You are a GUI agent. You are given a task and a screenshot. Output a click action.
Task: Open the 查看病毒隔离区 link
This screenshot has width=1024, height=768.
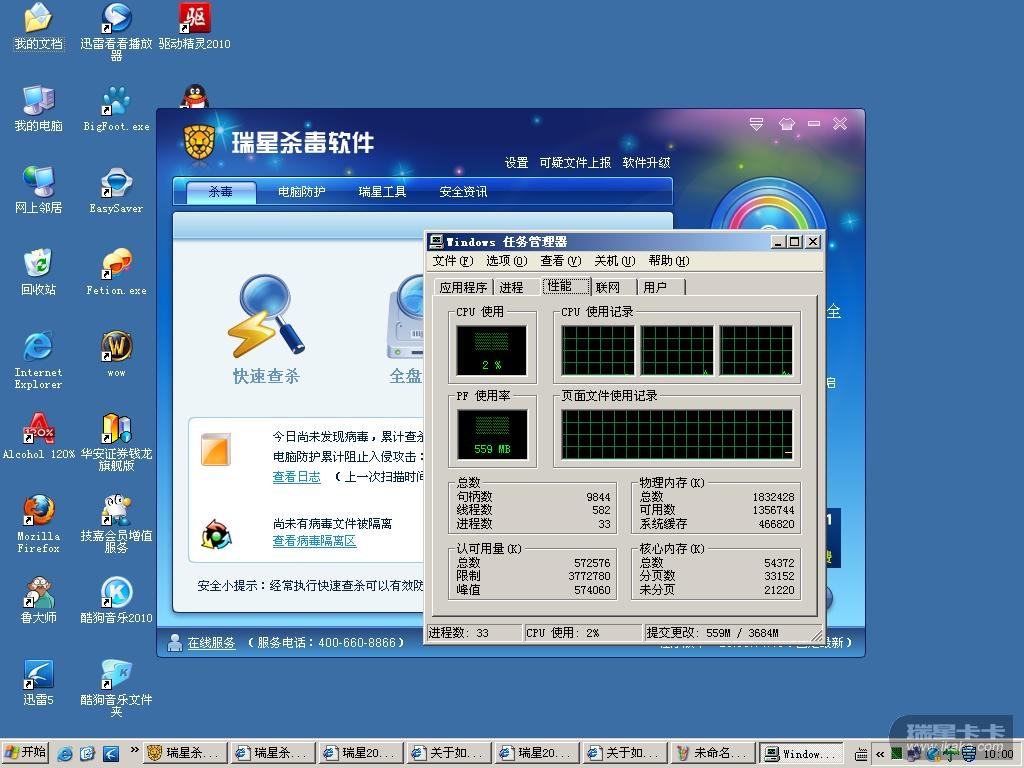[314, 541]
